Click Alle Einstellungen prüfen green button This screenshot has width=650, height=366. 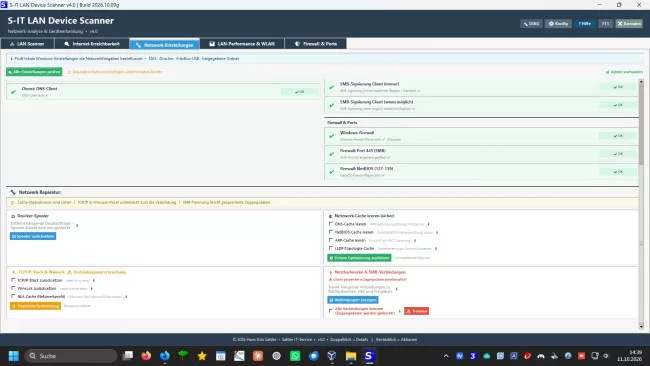(34, 72)
